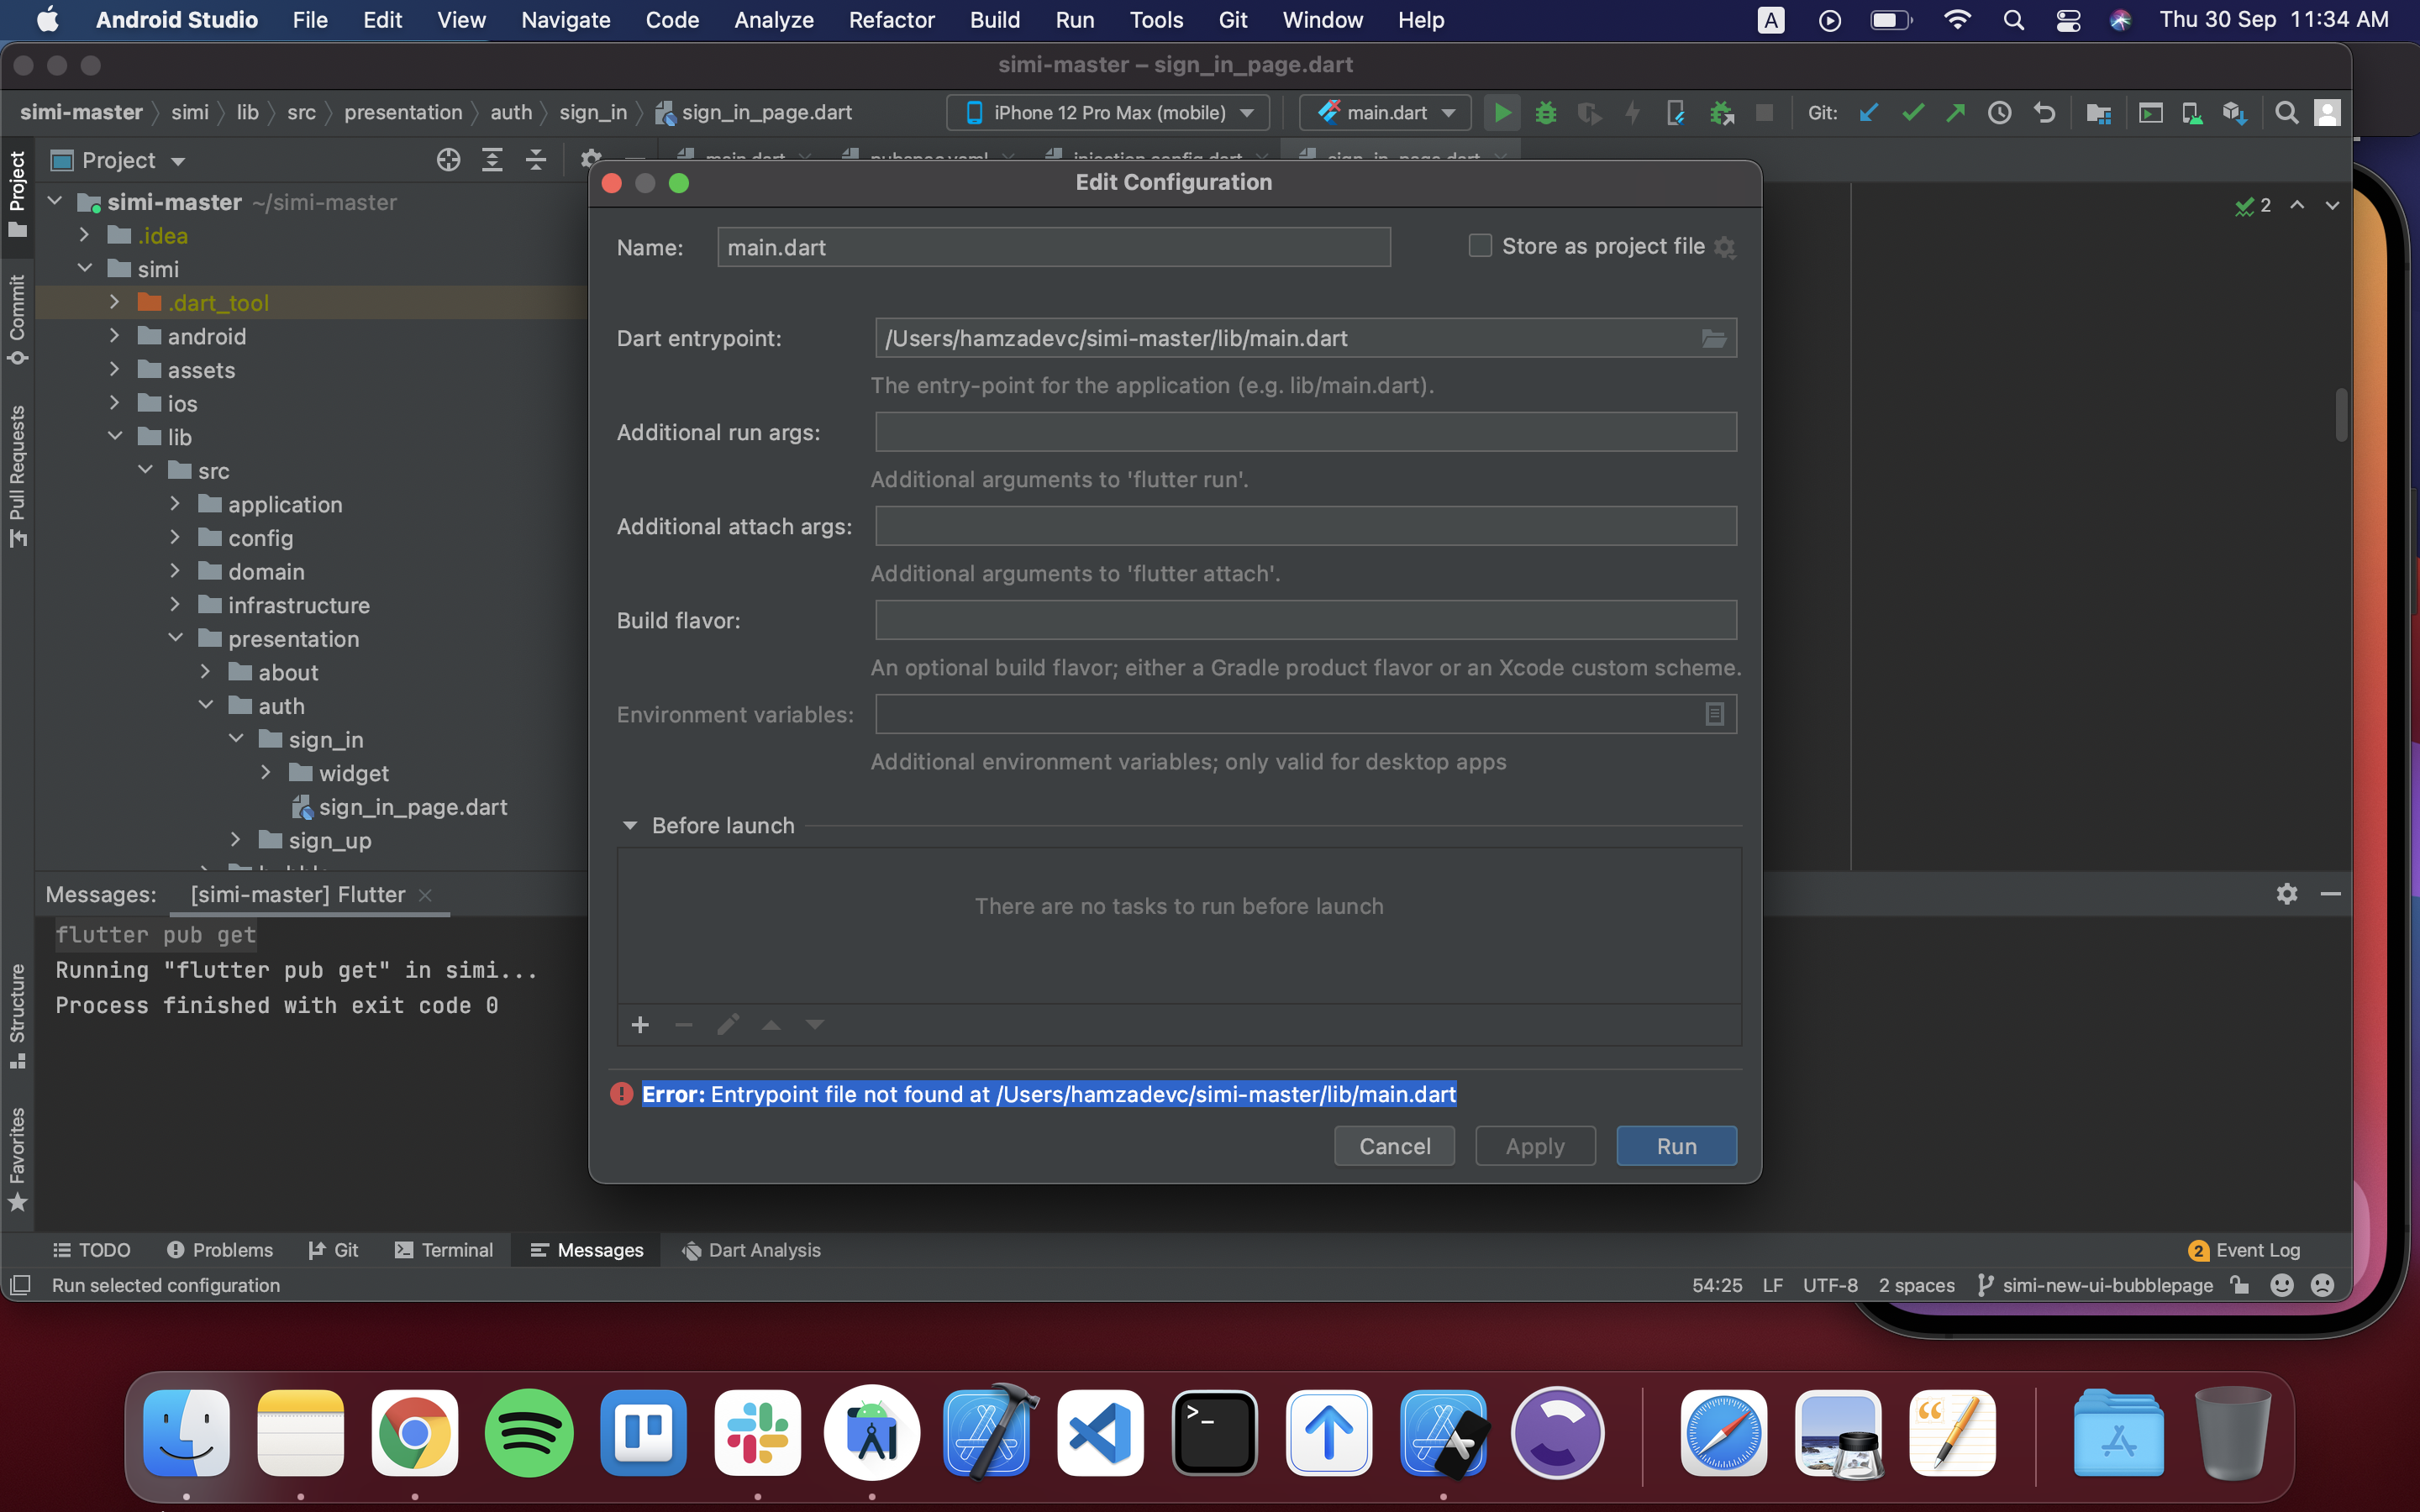The width and height of the screenshot is (2420, 1512).
Task: Click the Git Rollback undo icon
Action: coord(2044,113)
